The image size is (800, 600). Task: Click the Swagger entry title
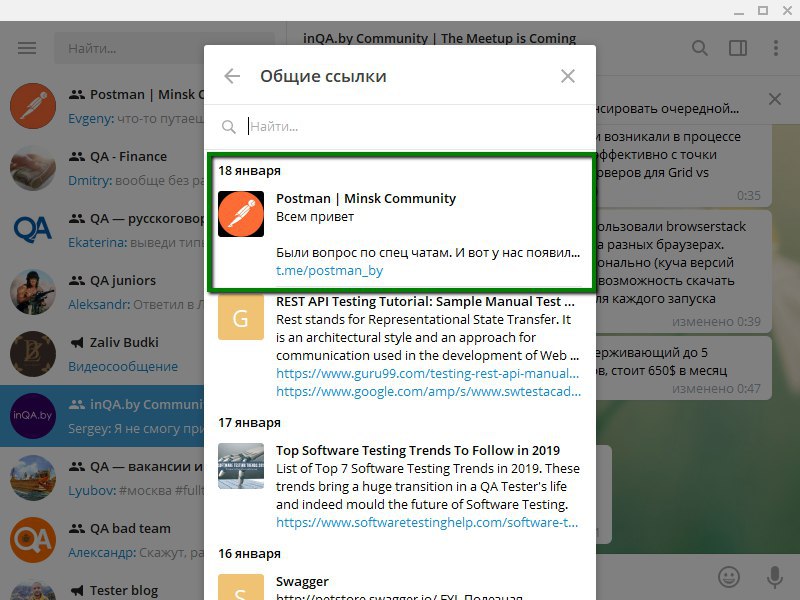302,582
